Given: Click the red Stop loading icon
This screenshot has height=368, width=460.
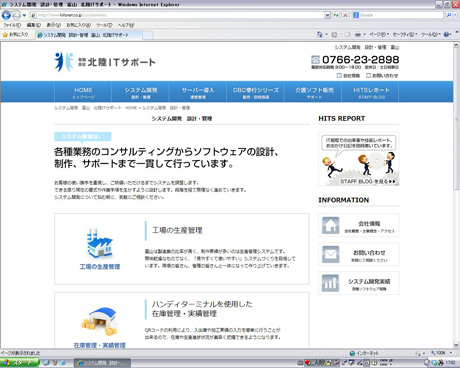Looking at the screenshot, I should [x=345, y=15].
